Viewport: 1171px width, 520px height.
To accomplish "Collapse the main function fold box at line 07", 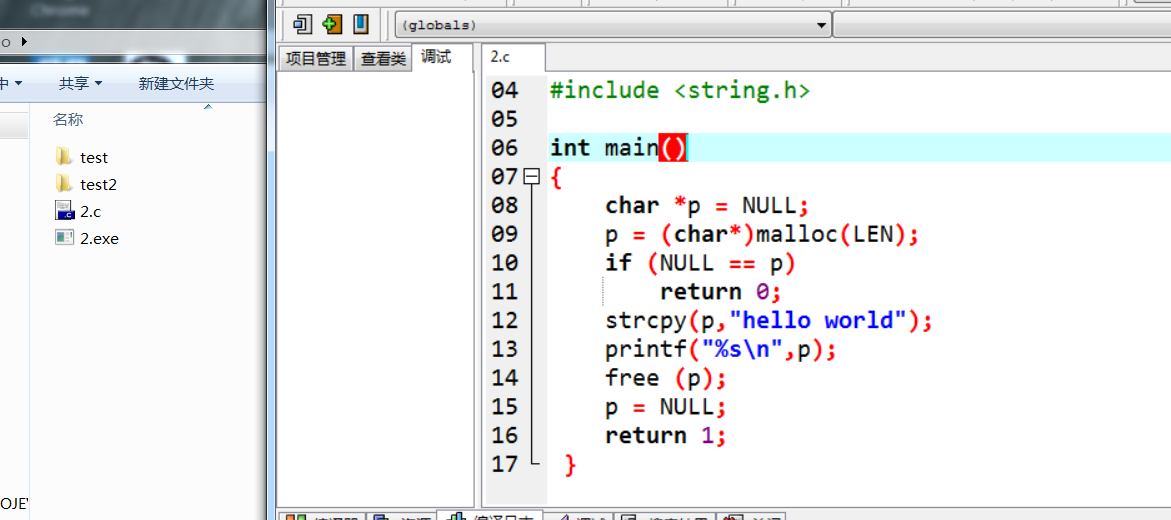I will point(531,176).
